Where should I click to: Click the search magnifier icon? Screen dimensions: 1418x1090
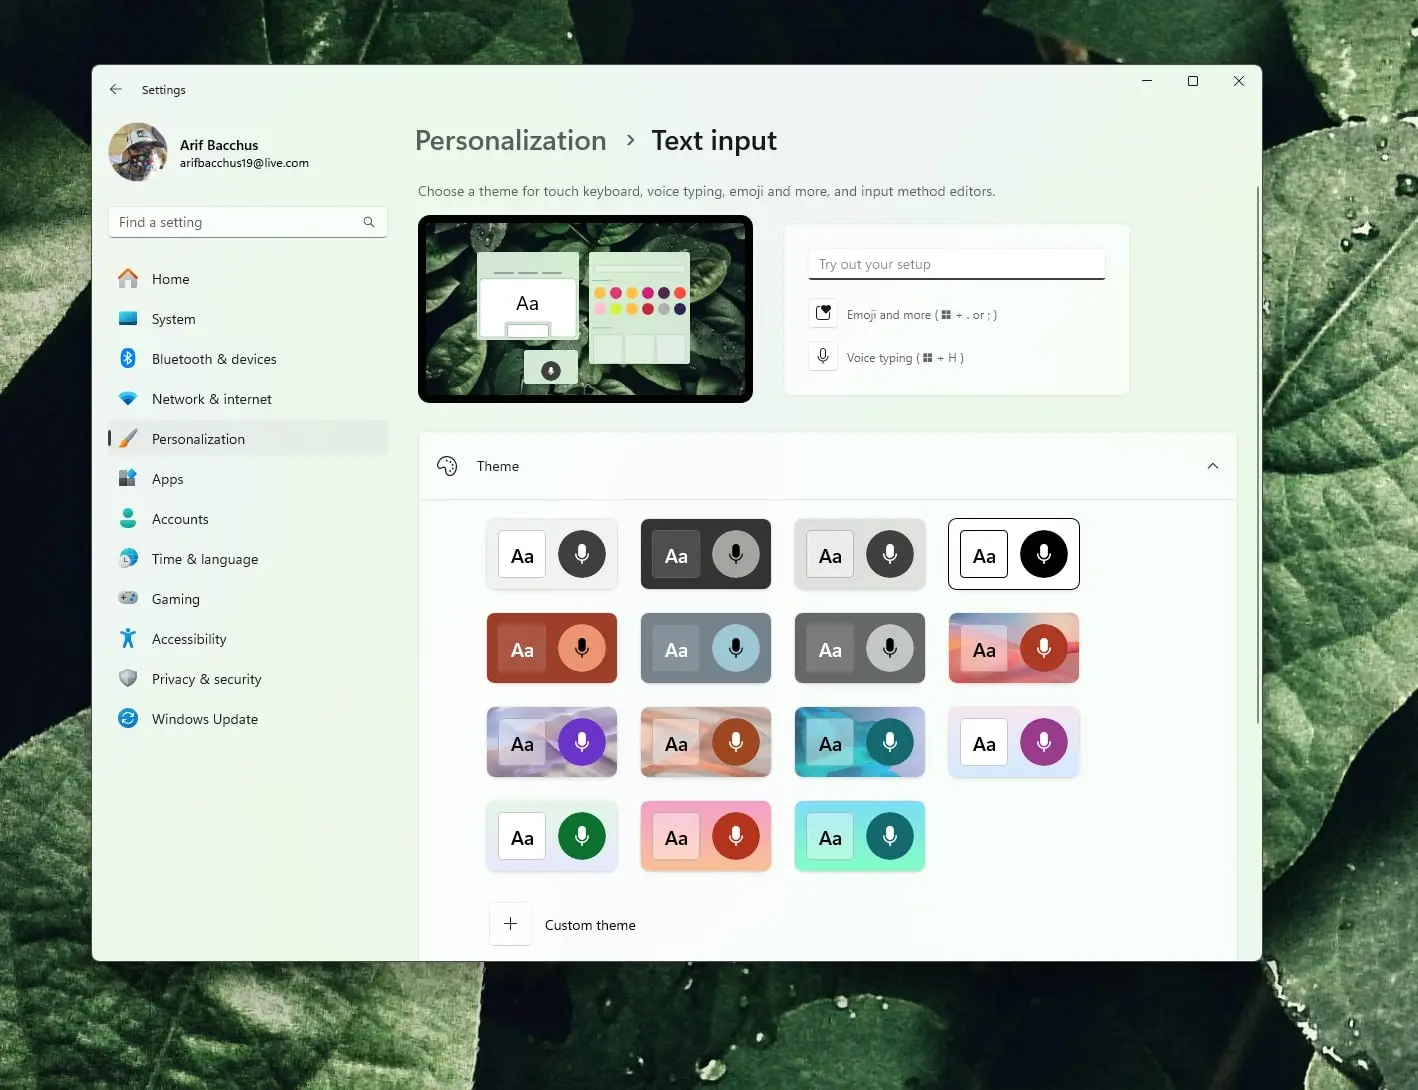(x=369, y=222)
